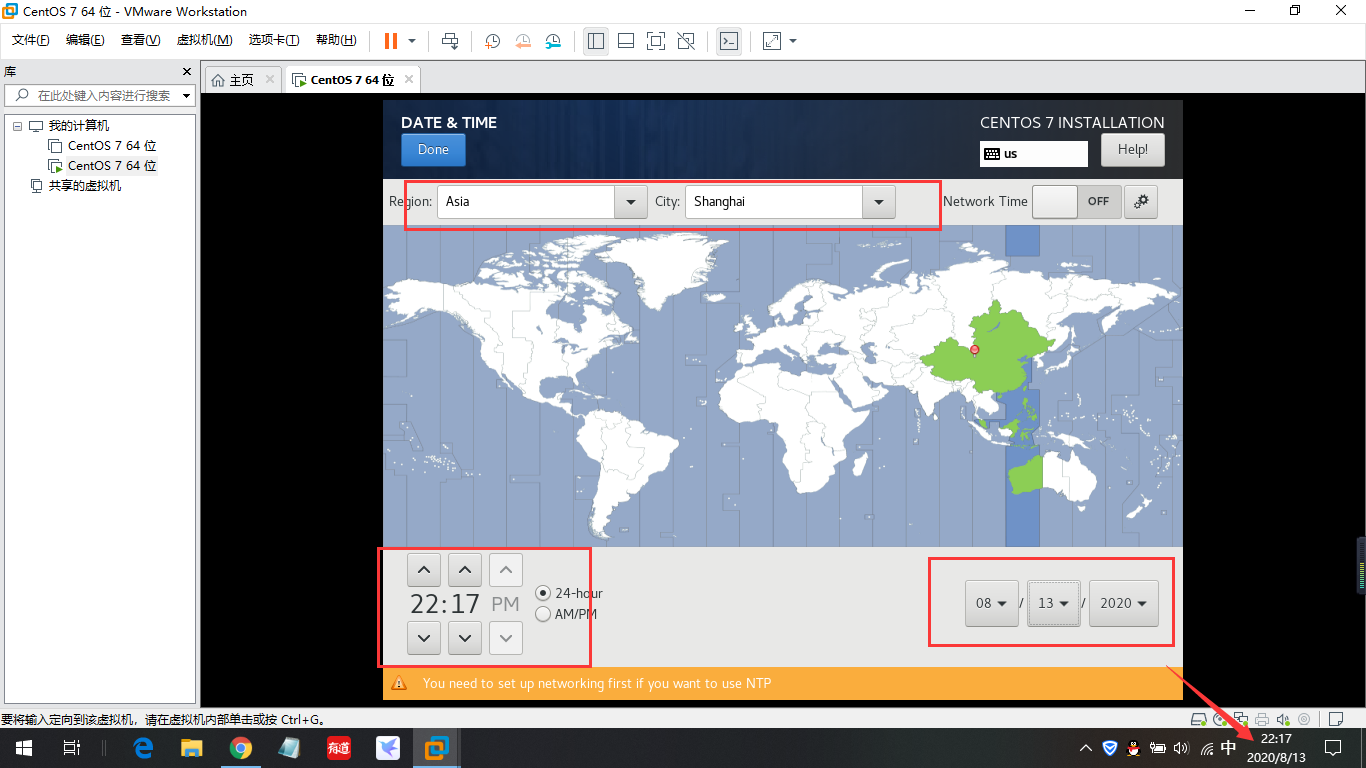Click the stretch guest display icon

click(771, 41)
